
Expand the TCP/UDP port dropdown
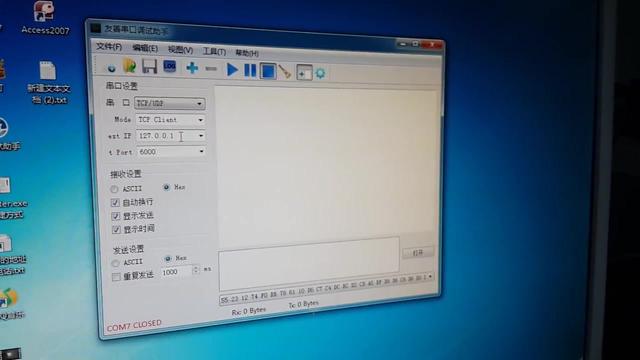199,104
